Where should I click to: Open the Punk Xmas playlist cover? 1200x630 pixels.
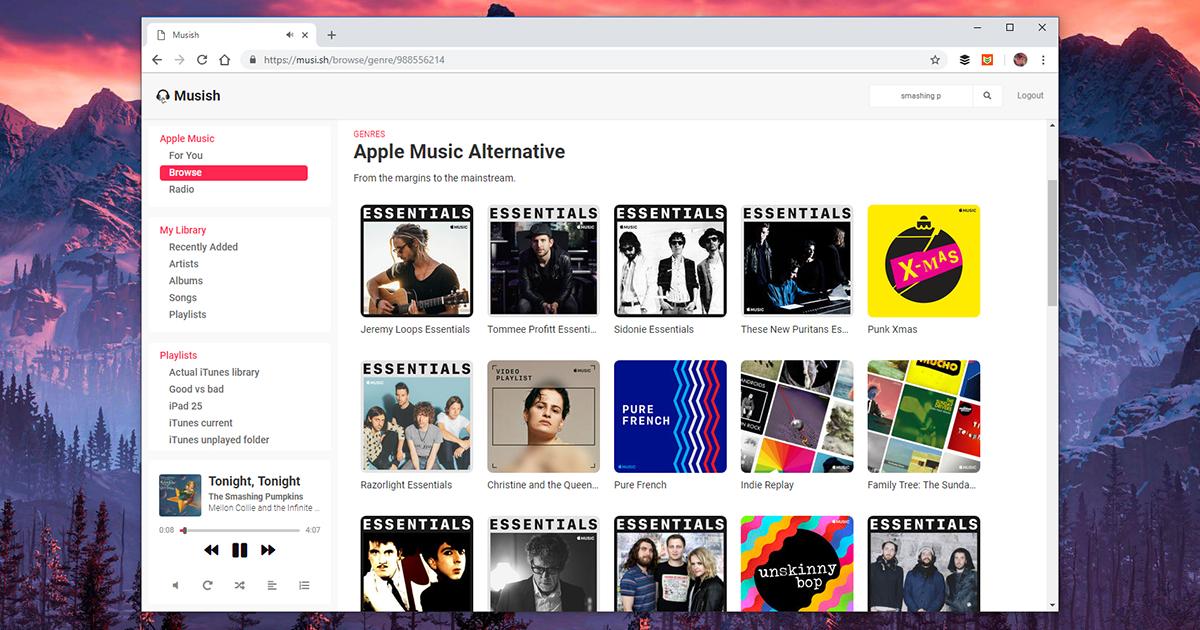pos(924,261)
